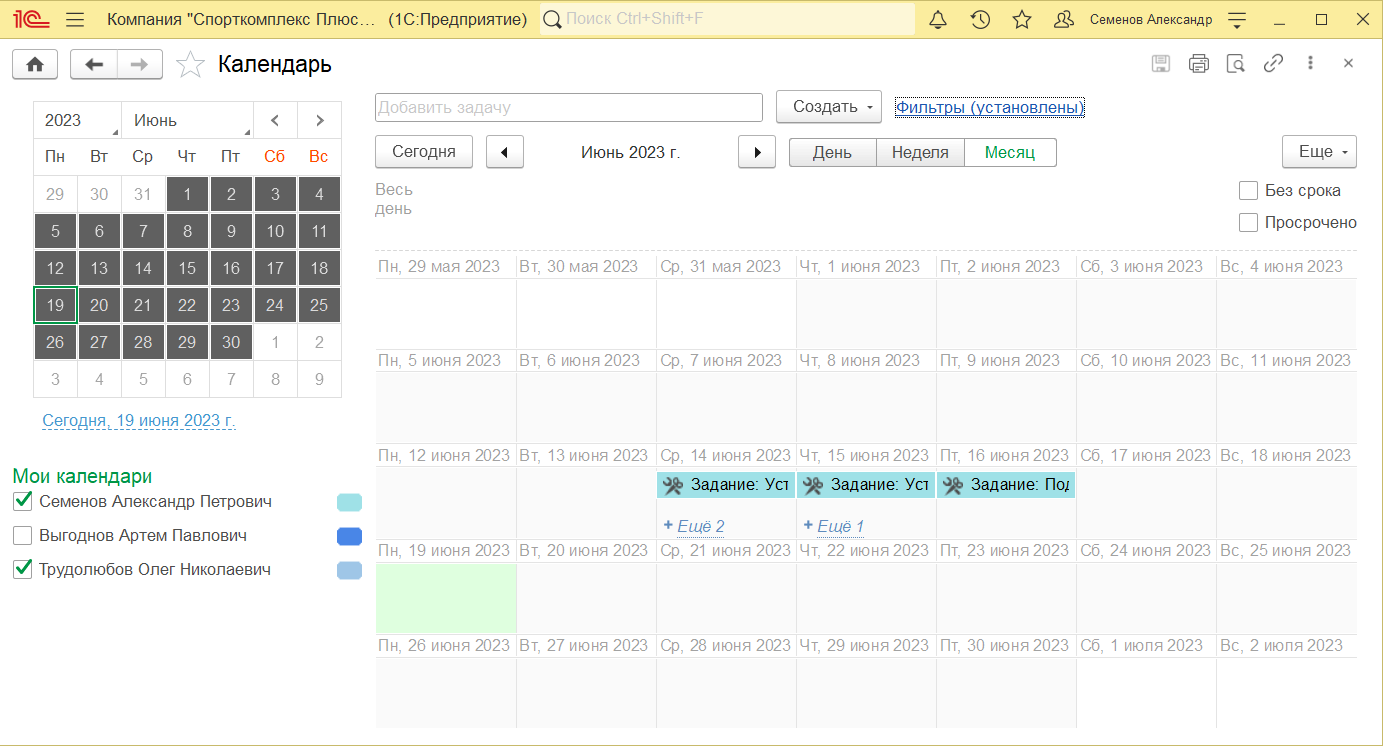
Task: Select June 15 in the mini calendar
Action: (187, 268)
